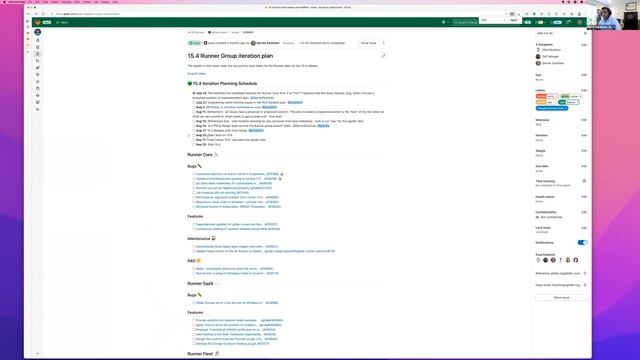Click browser back arrow
The image size is (640, 360).
[28, 14]
